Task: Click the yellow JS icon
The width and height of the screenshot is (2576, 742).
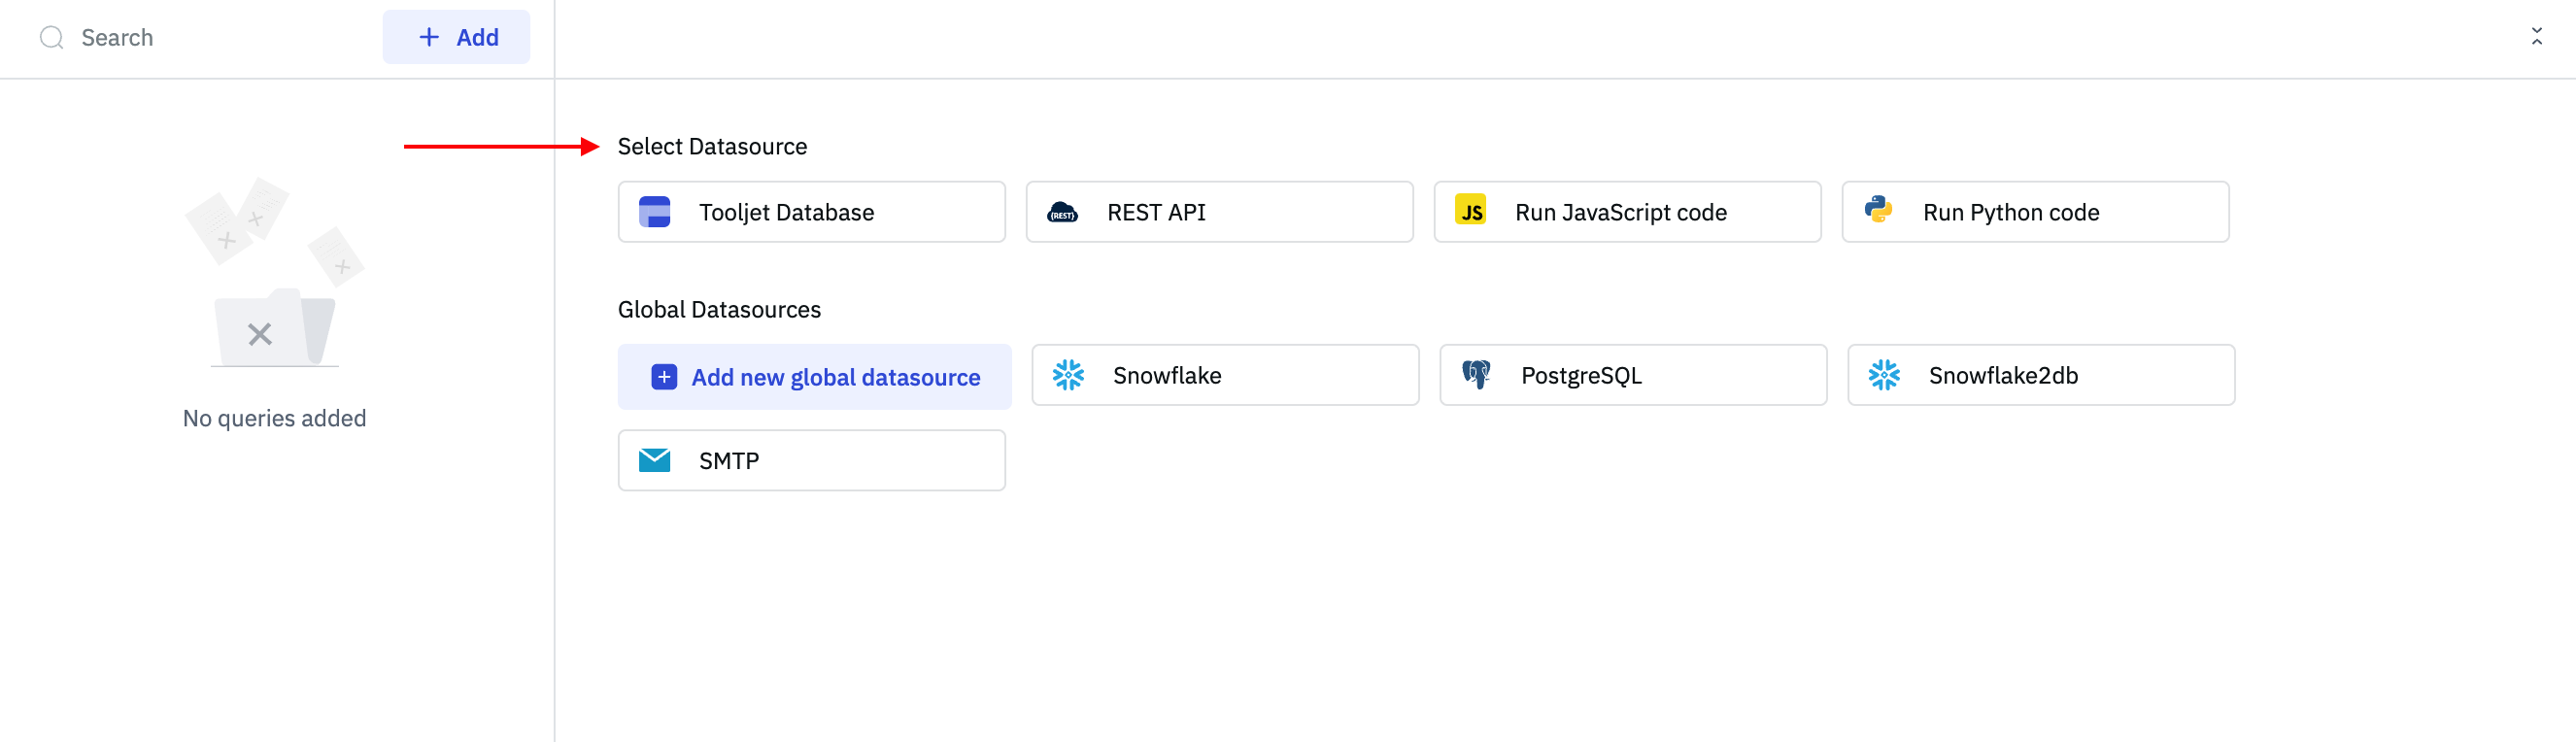Action: [1470, 211]
